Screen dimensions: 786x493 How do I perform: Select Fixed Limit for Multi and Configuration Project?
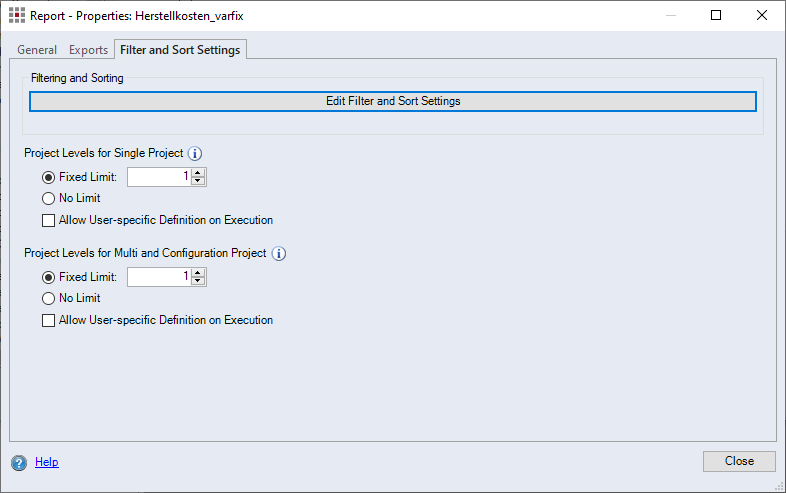[x=48, y=277]
